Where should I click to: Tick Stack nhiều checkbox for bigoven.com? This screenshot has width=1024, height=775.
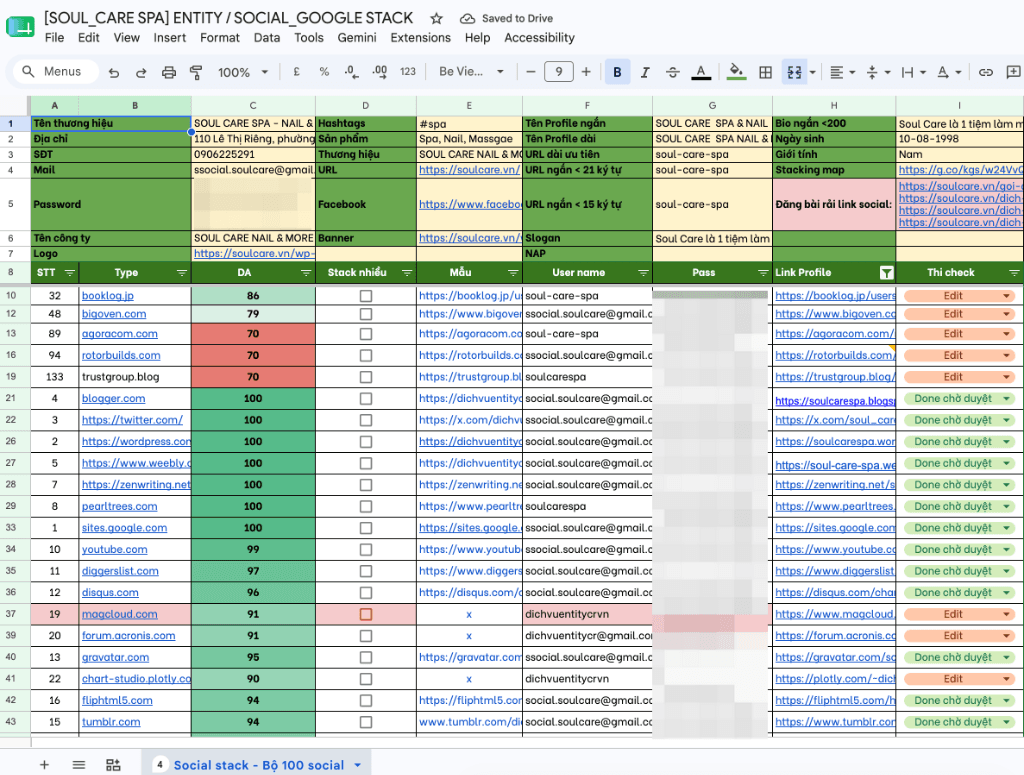366,314
